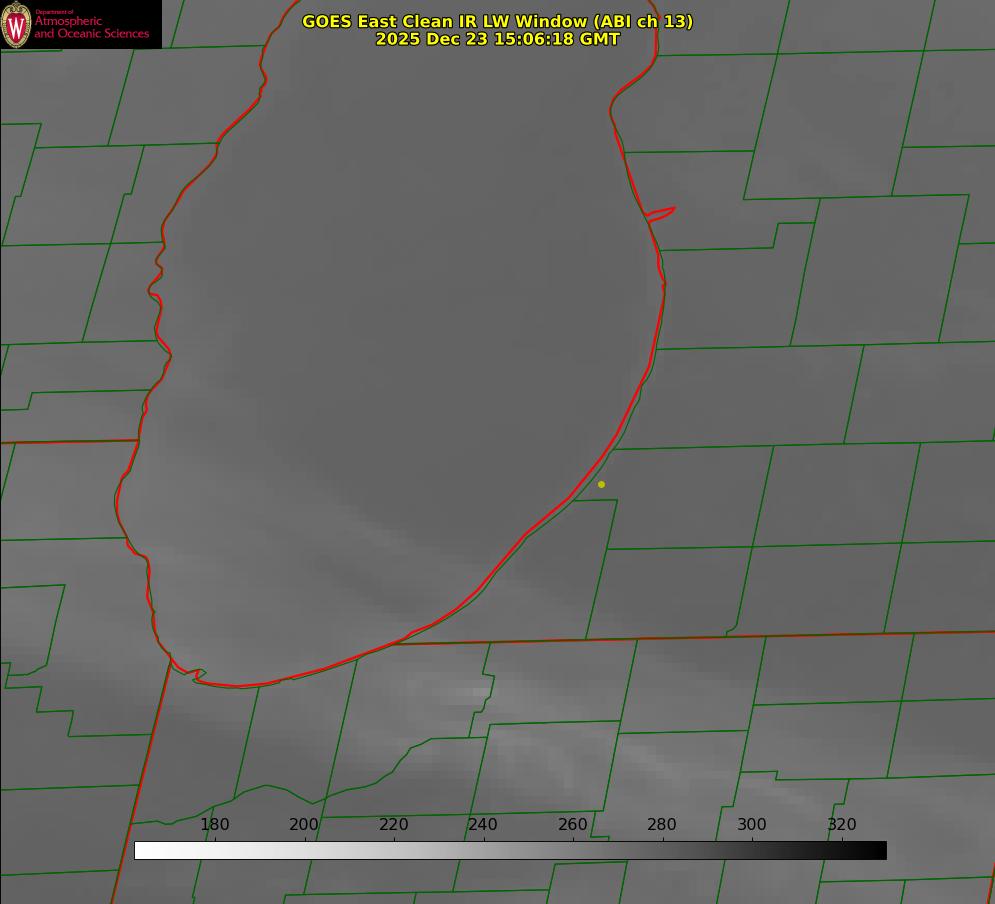Image resolution: width=995 pixels, height=904 pixels.
Task: Click the yellow dot location marker
Action: coord(601,485)
